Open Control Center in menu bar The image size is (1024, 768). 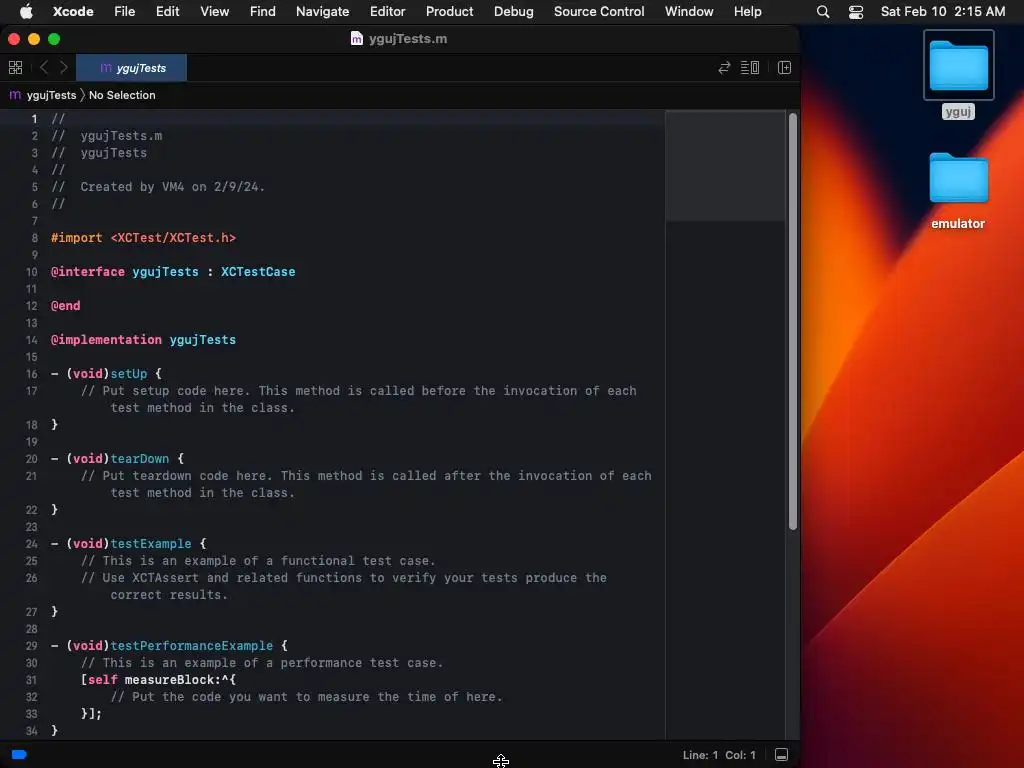pyautogui.click(x=856, y=11)
